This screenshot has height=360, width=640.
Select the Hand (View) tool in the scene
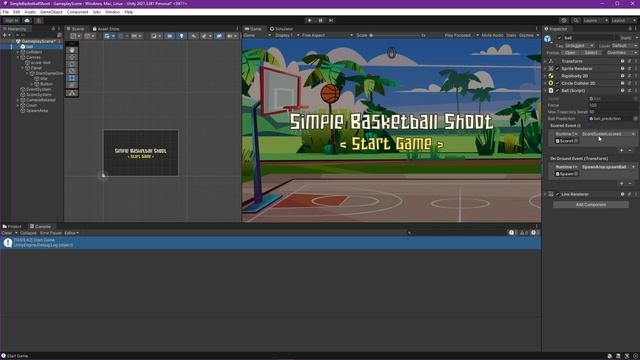pos(72,50)
